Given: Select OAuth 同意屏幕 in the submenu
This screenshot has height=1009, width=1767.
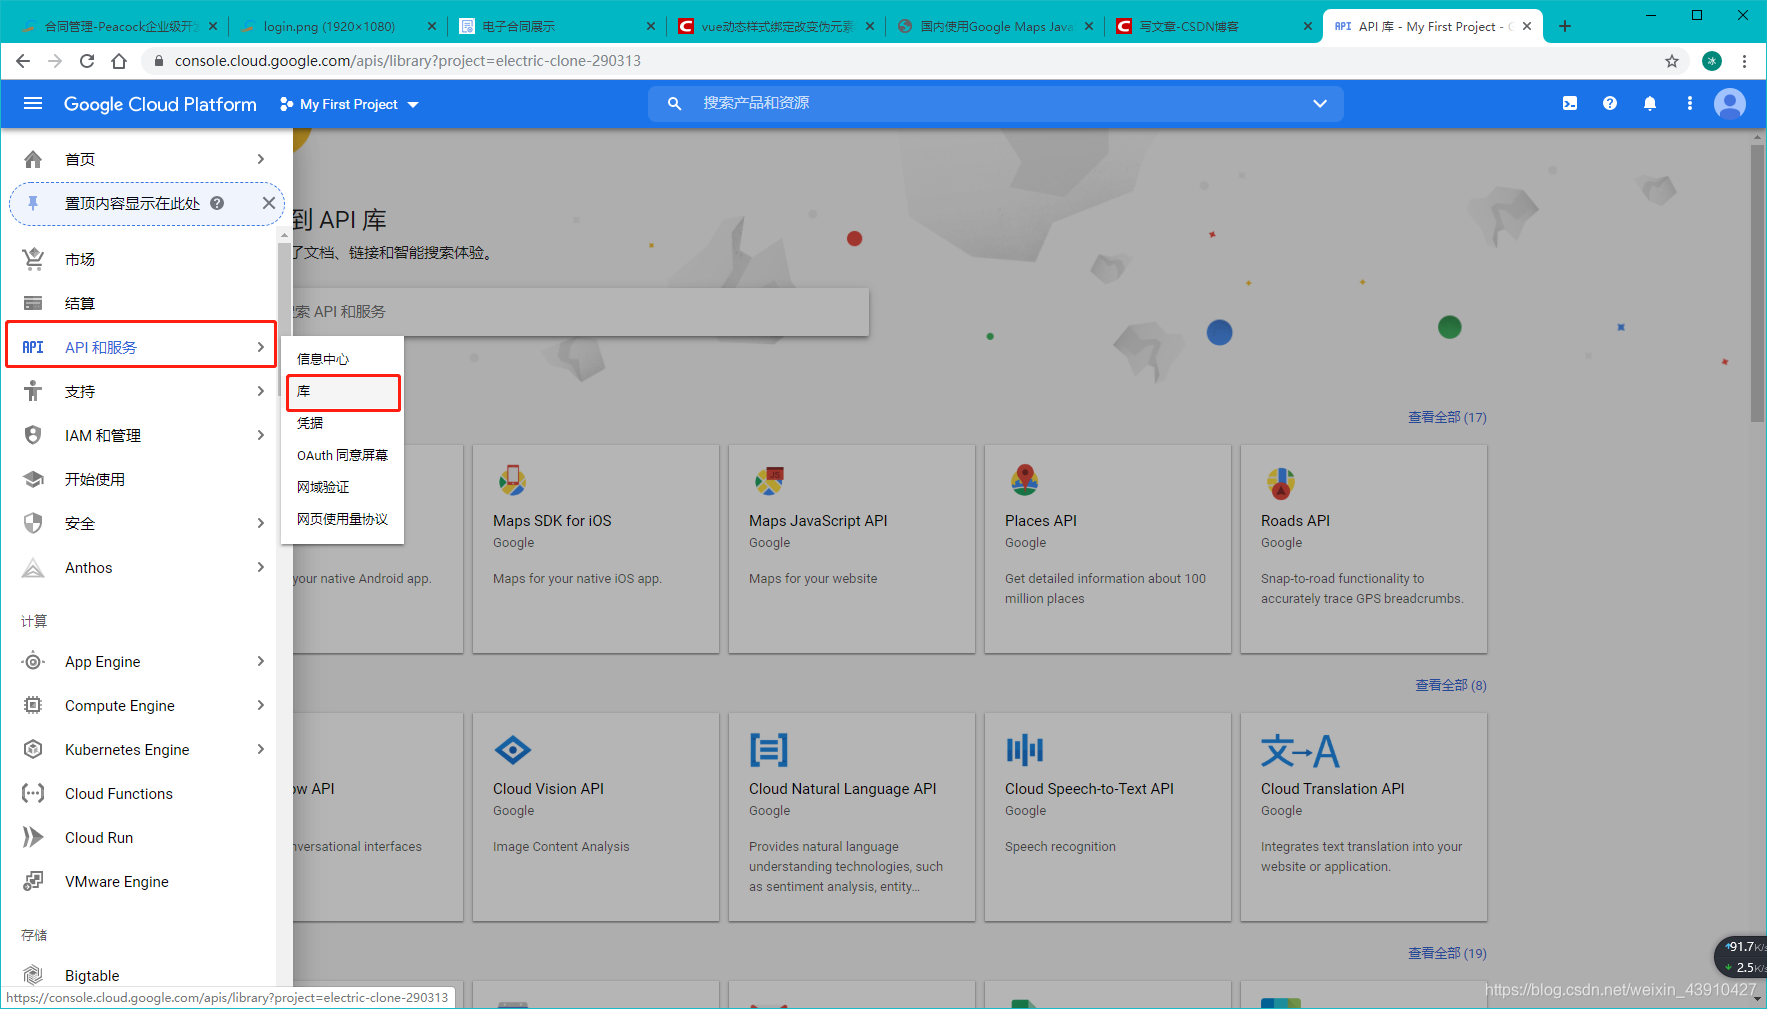Looking at the screenshot, I should click(343, 455).
